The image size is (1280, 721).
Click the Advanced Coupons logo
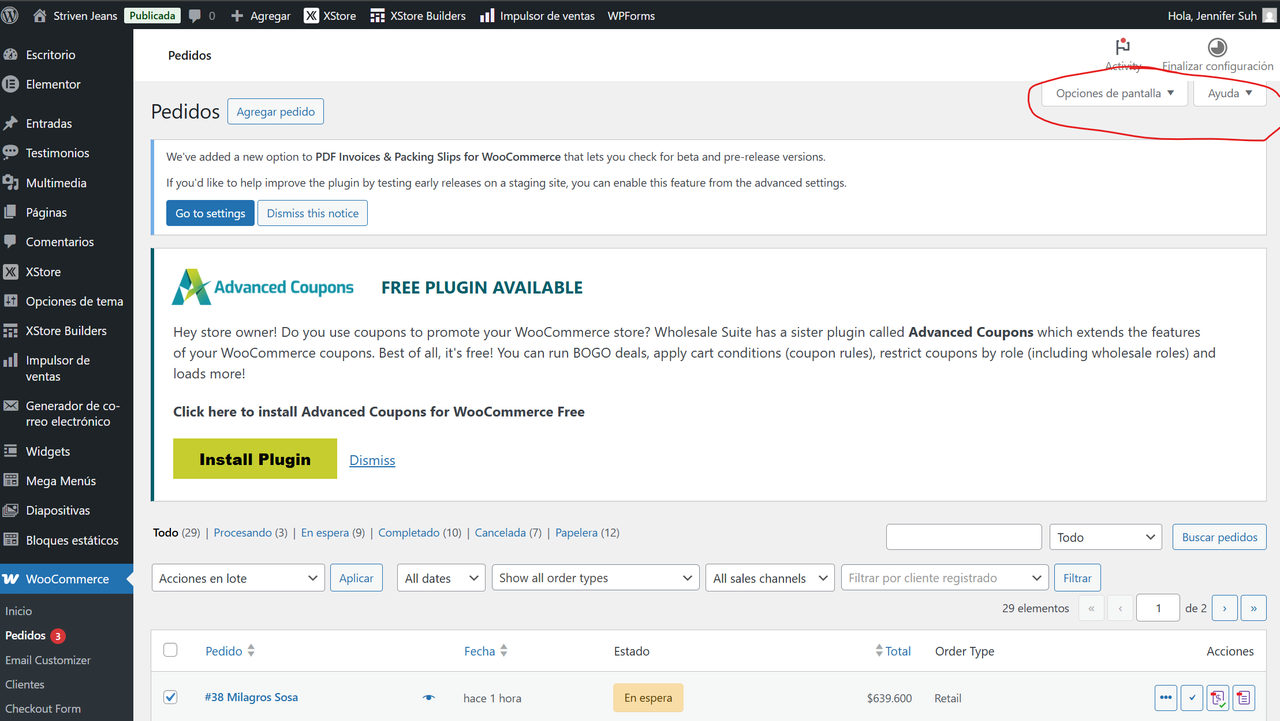263,287
